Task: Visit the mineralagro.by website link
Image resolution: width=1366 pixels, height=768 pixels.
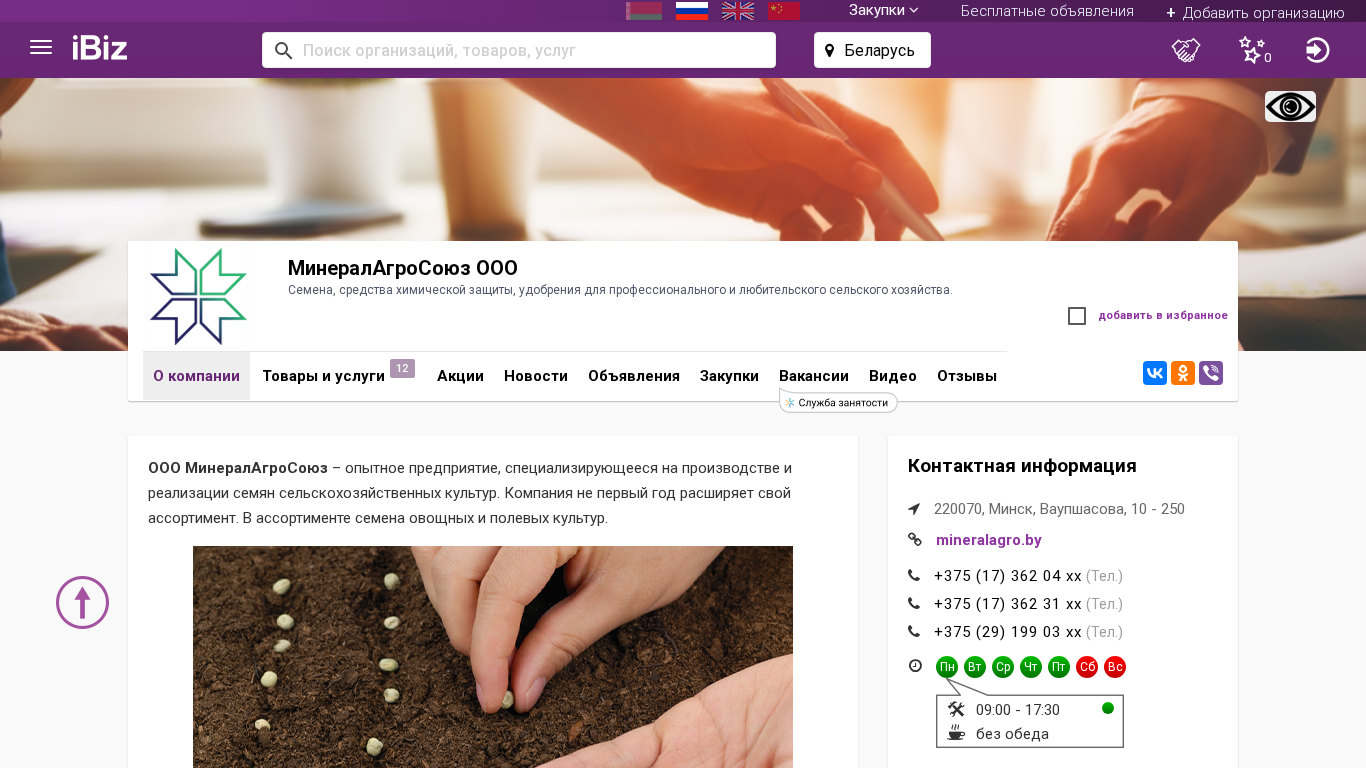Action: (989, 540)
